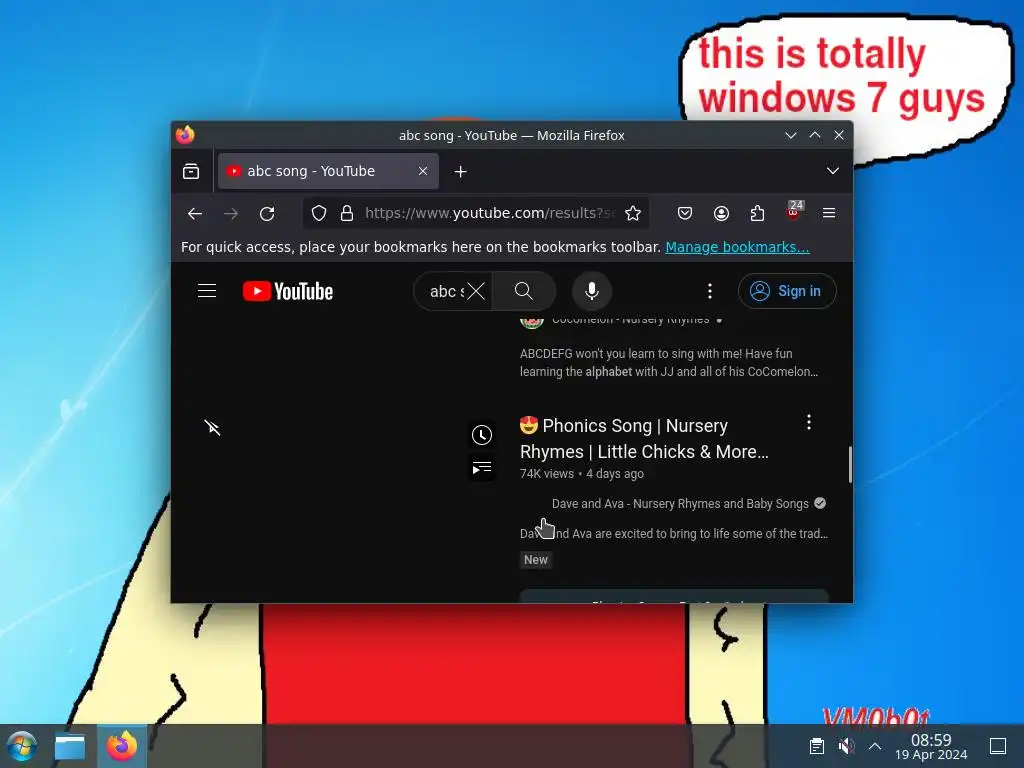Screen dimensions: 1024x768
Task: Add Phonics Song to Watch later
Action: (482, 435)
